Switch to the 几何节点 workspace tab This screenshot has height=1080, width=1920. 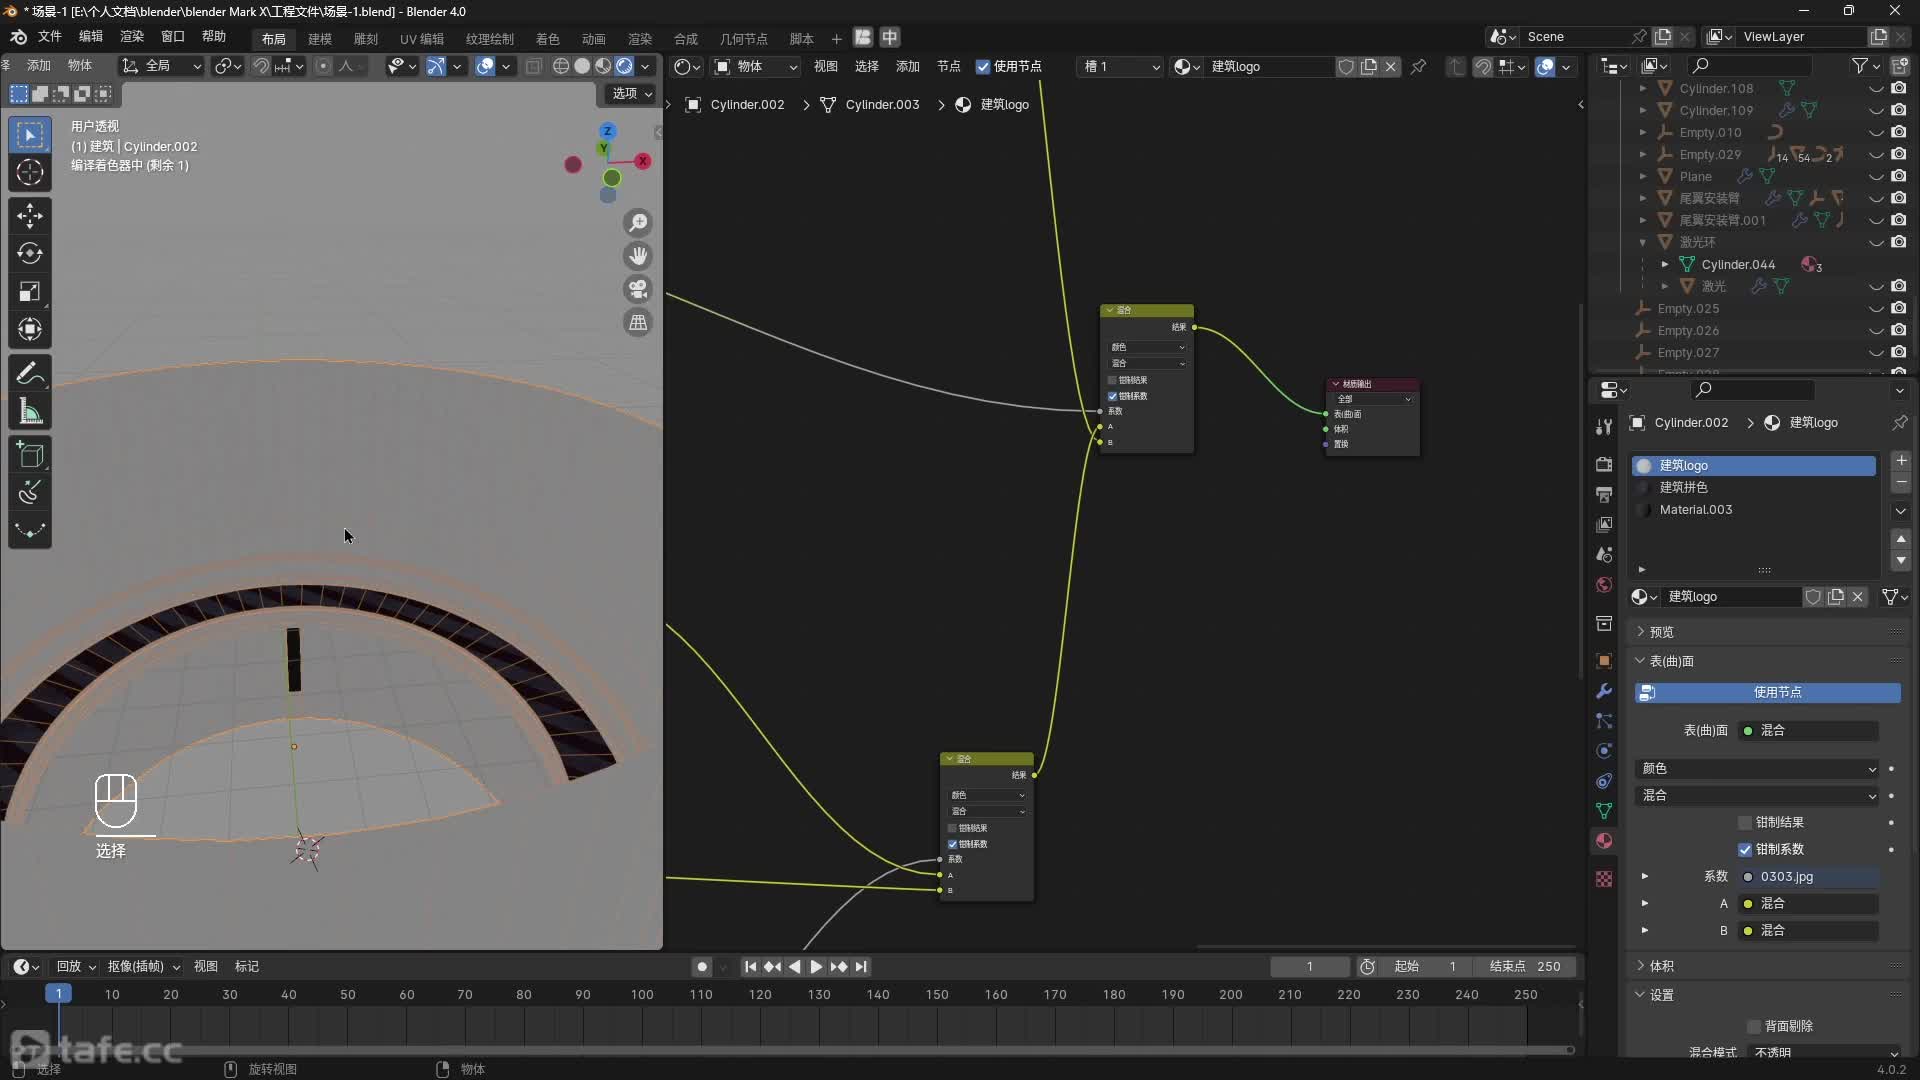(744, 39)
